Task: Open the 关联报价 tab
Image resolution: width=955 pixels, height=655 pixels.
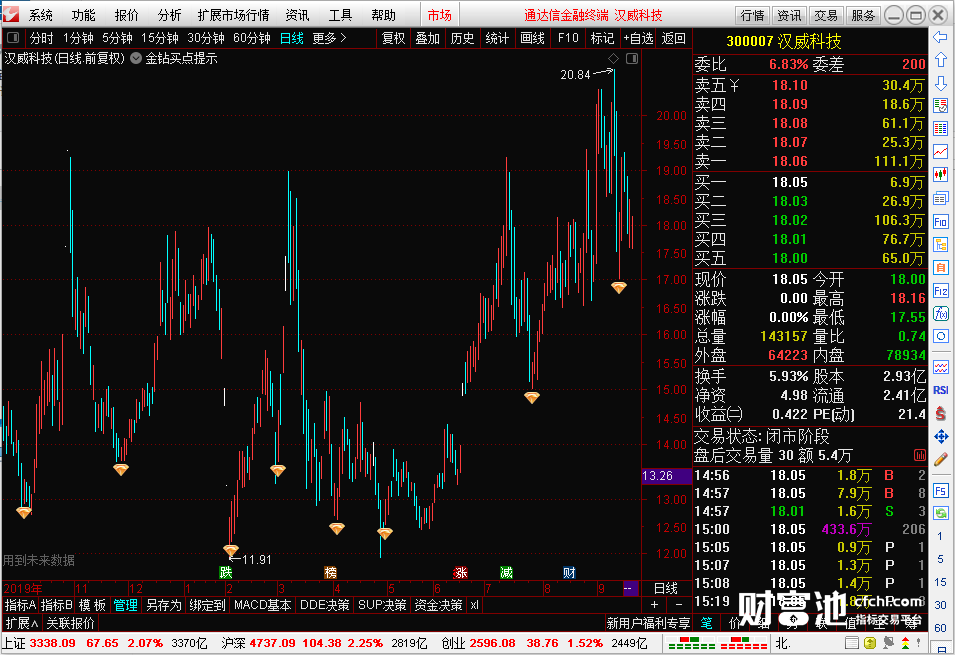Action: (70, 623)
